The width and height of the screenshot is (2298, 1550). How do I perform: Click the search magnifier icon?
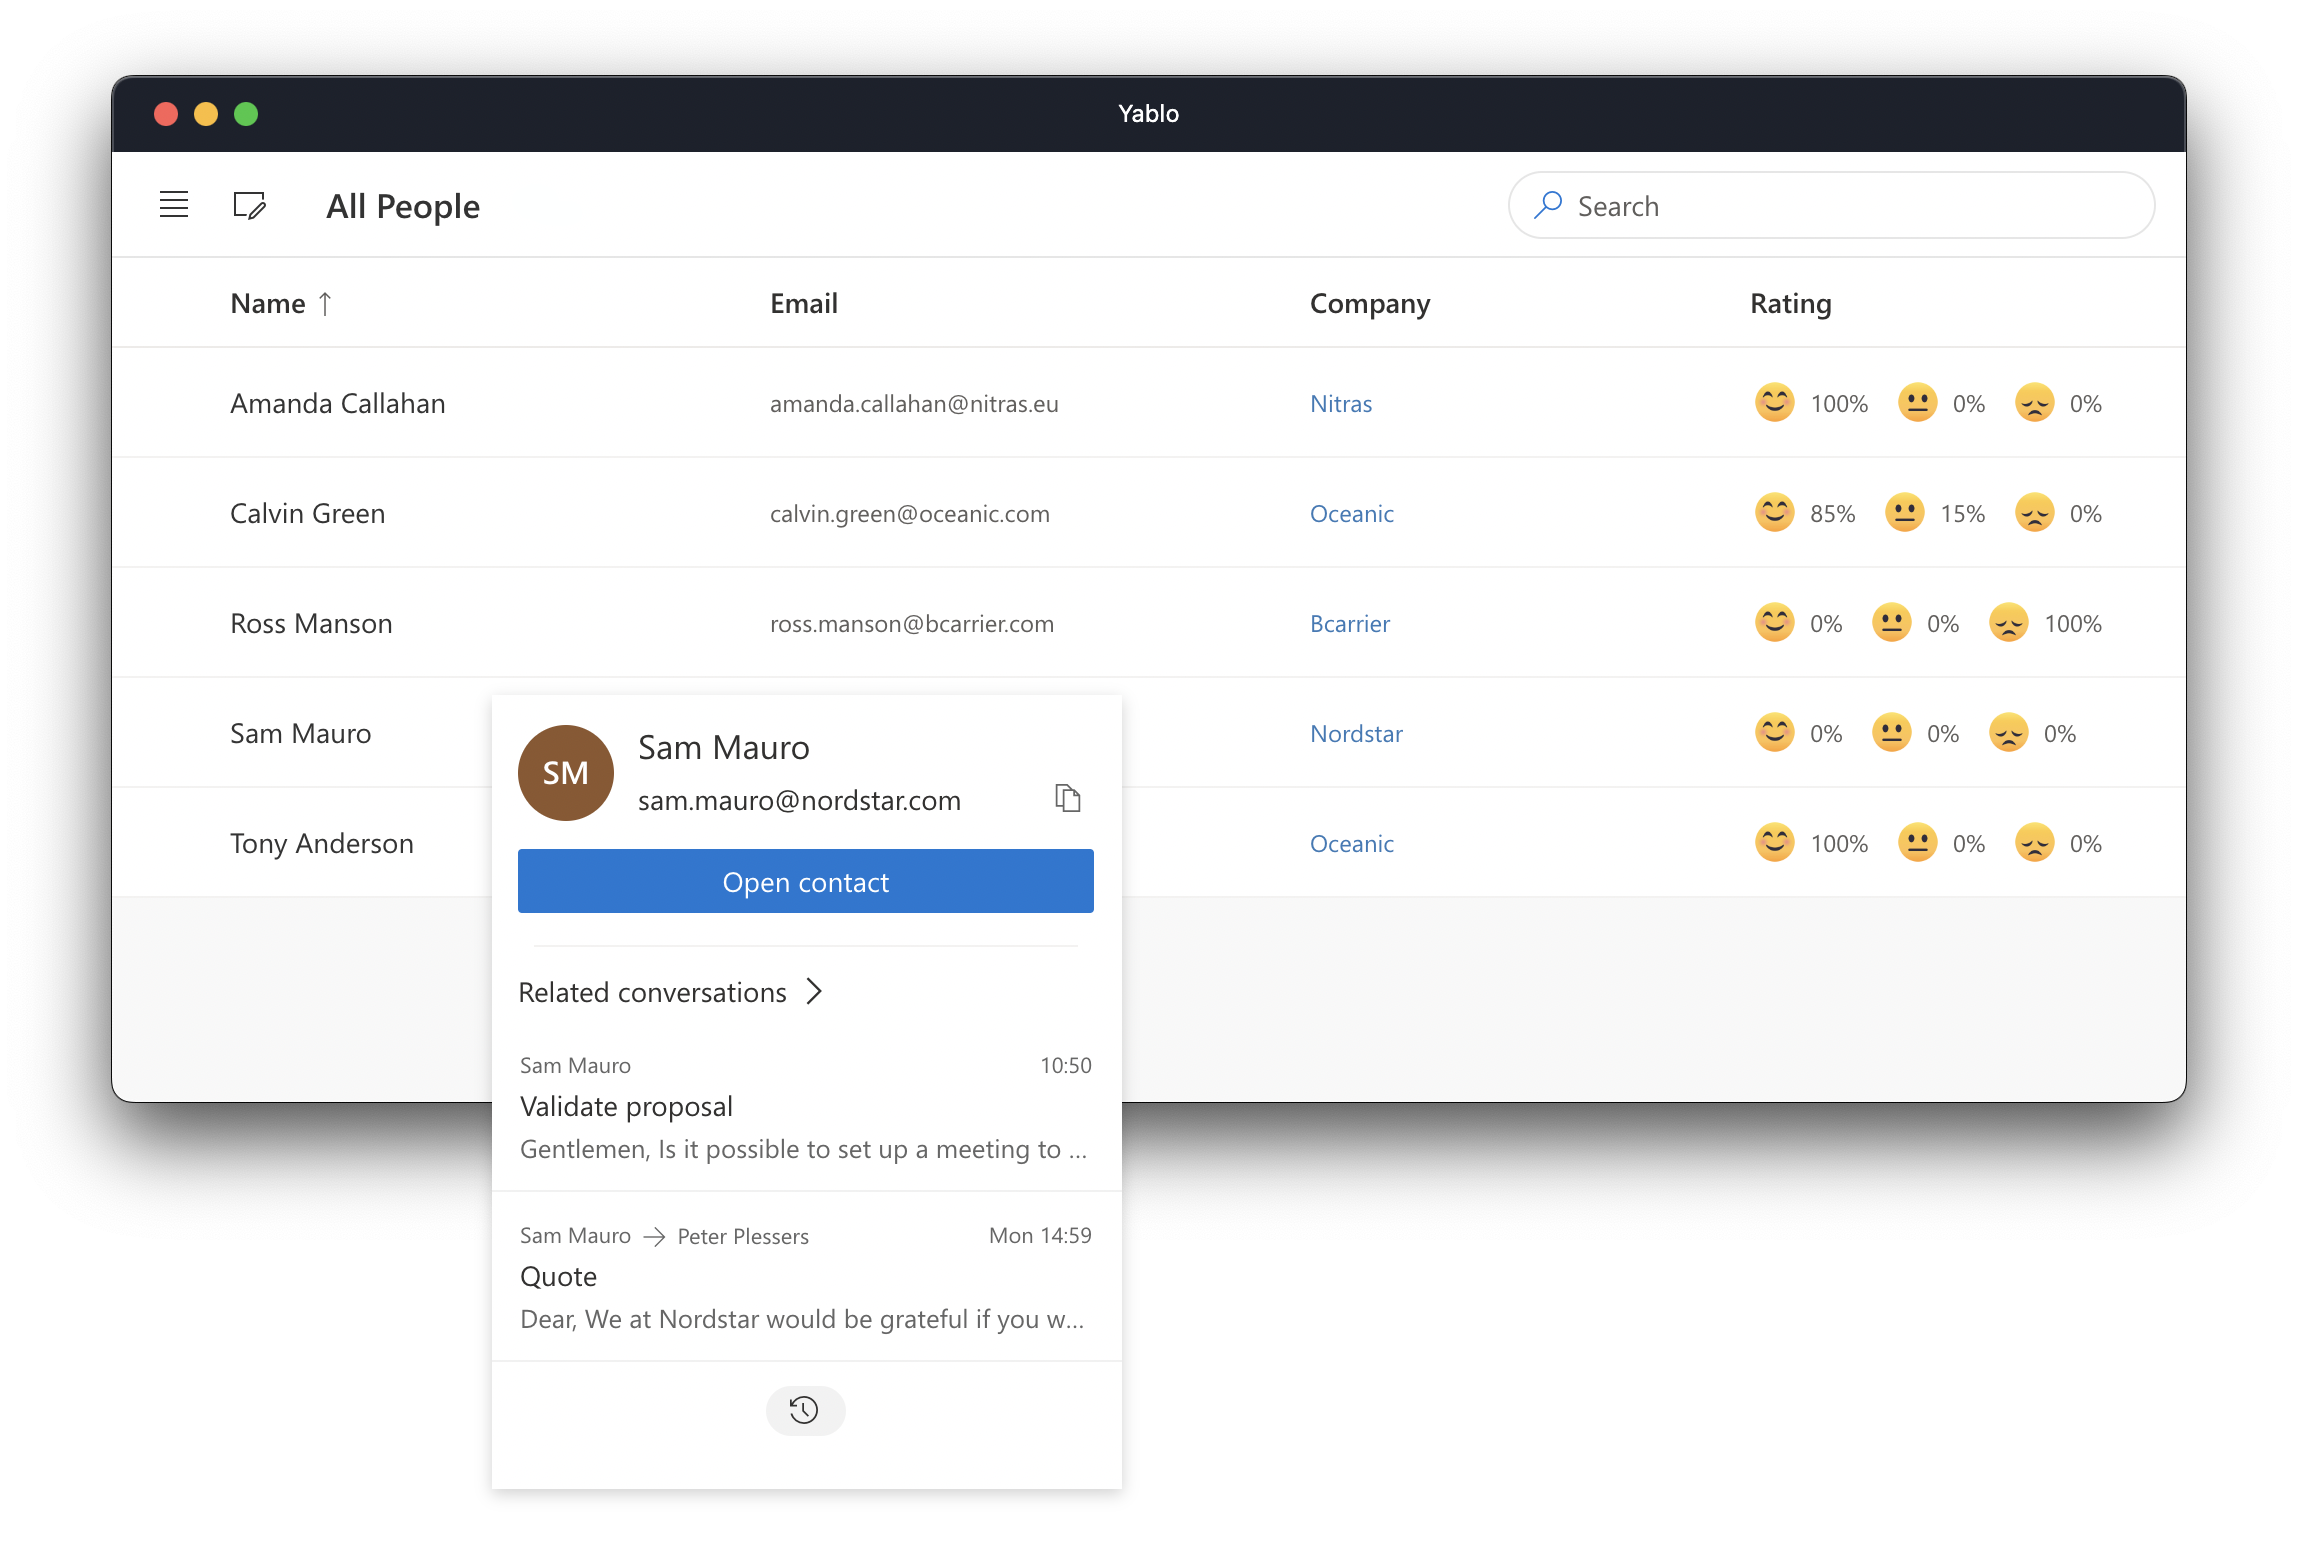click(x=1548, y=205)
